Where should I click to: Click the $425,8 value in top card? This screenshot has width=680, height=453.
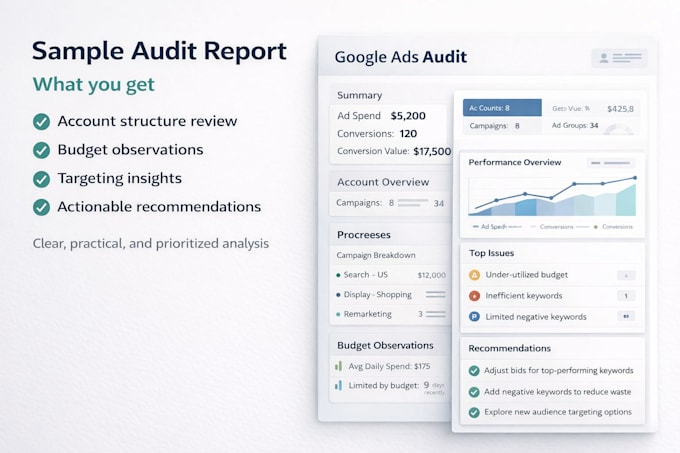620,109
